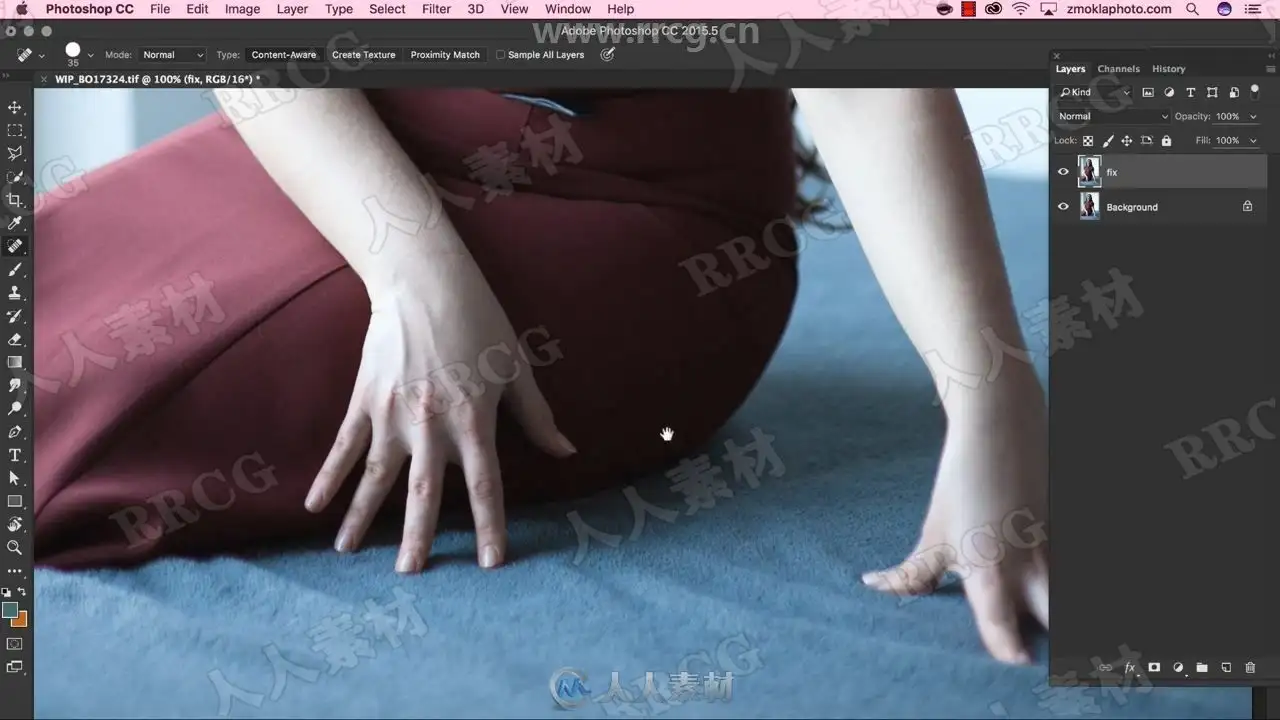Select the Eraser tool
This screenshot has width=1280, height=720.
(x=15, y=339)
